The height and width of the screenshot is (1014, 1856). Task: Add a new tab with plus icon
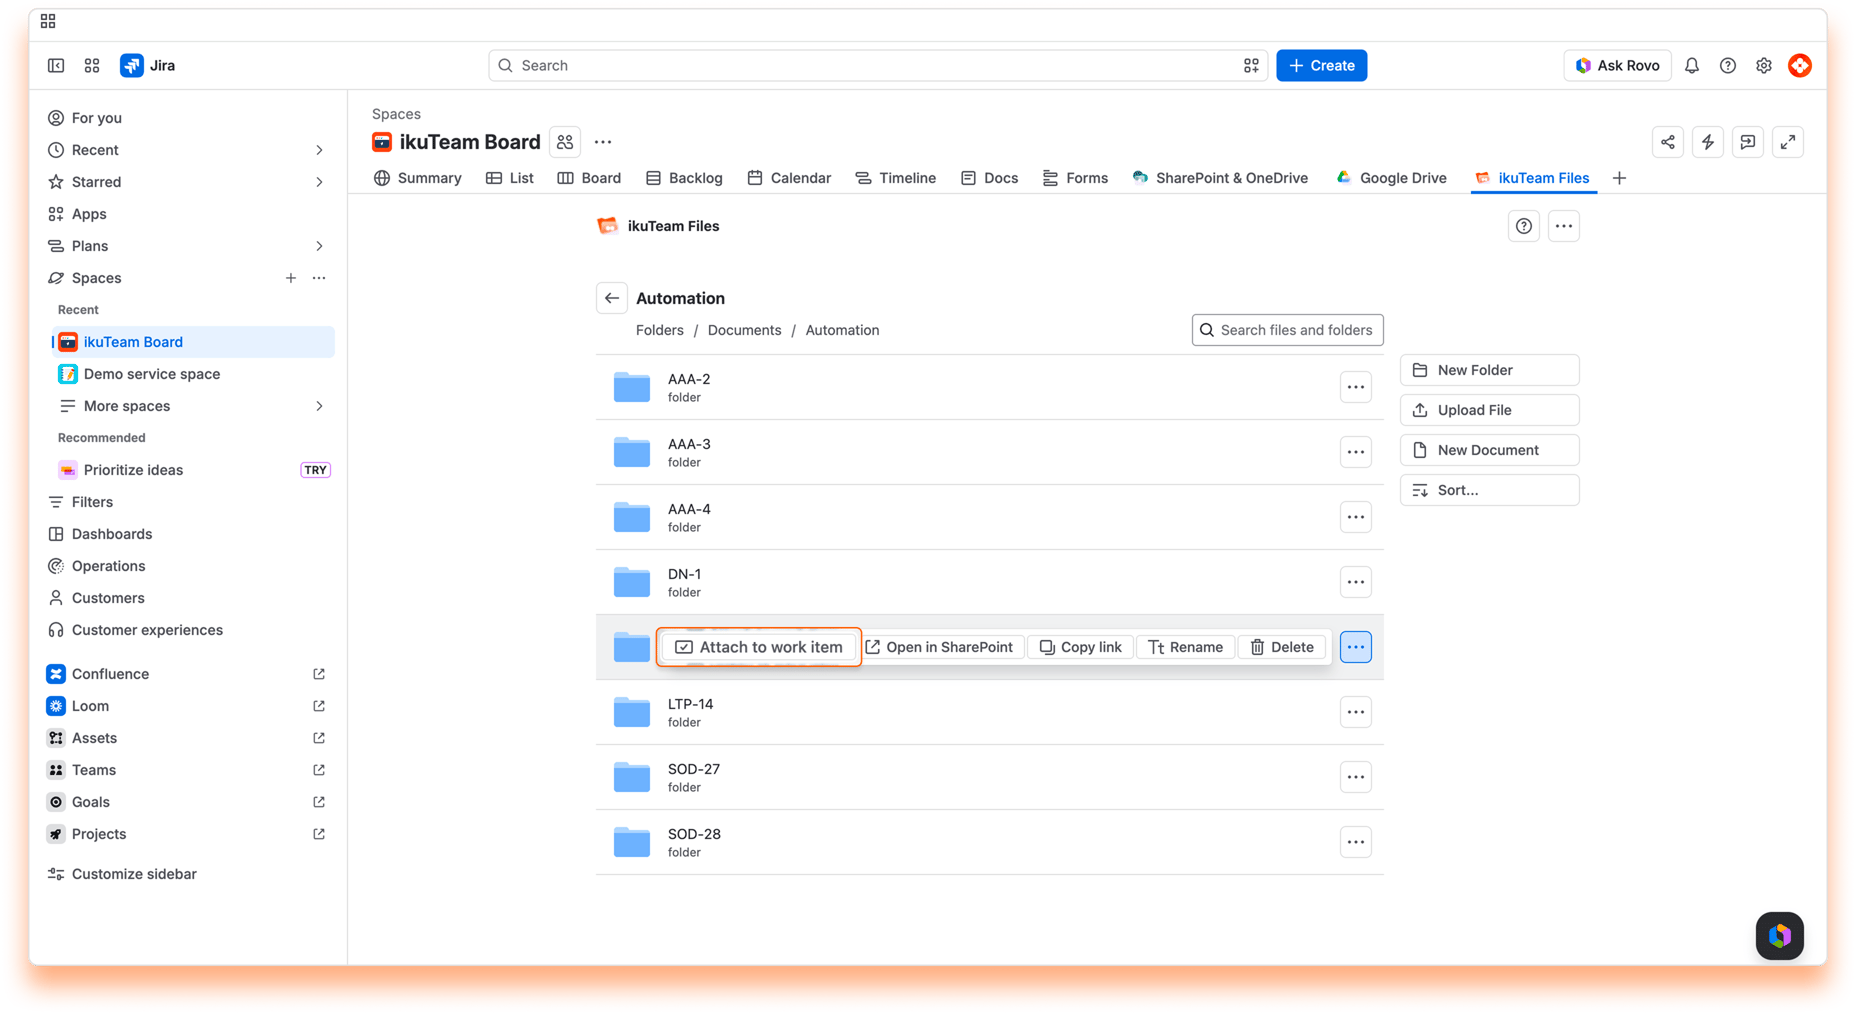[1620, 178]
